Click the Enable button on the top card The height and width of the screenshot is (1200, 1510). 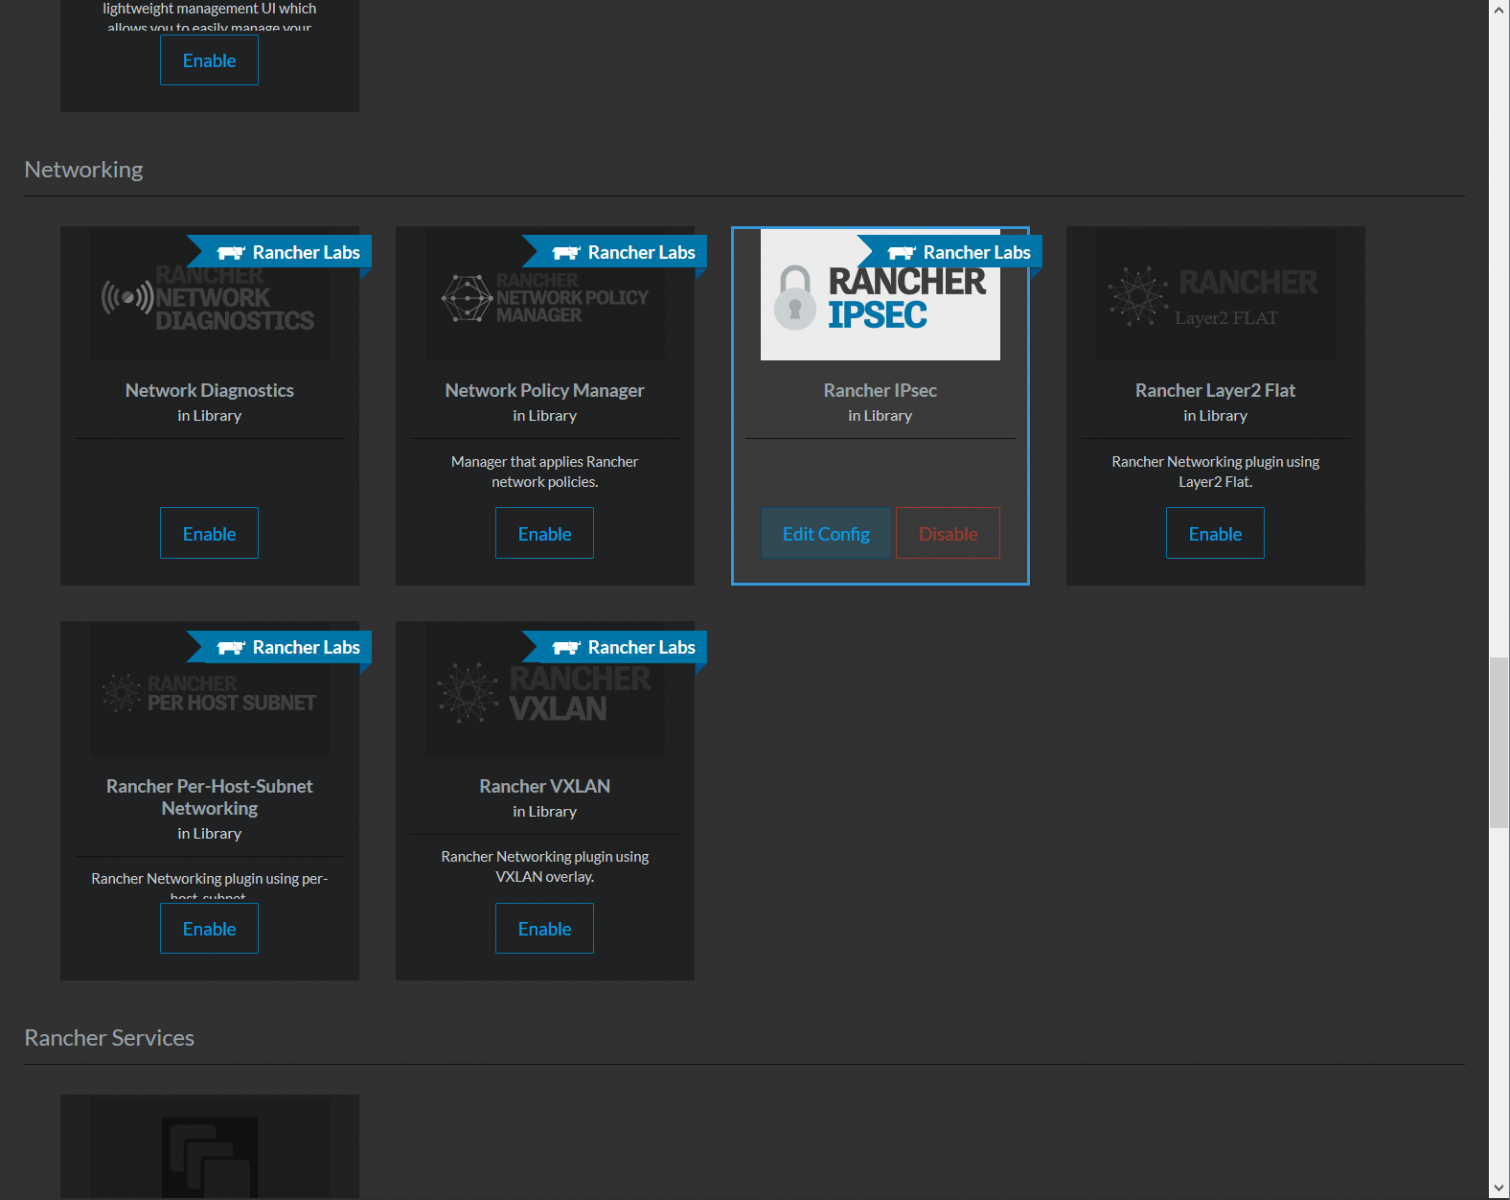(209, 60)
